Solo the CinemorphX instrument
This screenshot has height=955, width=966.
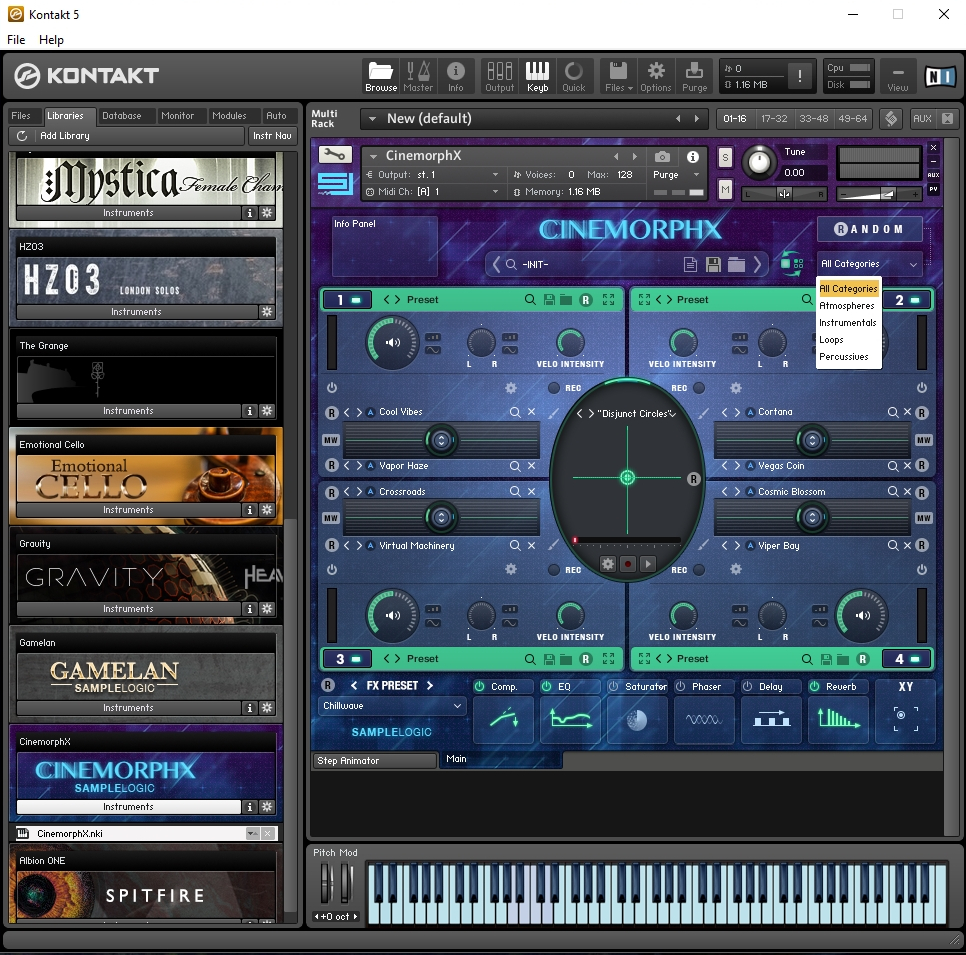(x=725, y=157)
